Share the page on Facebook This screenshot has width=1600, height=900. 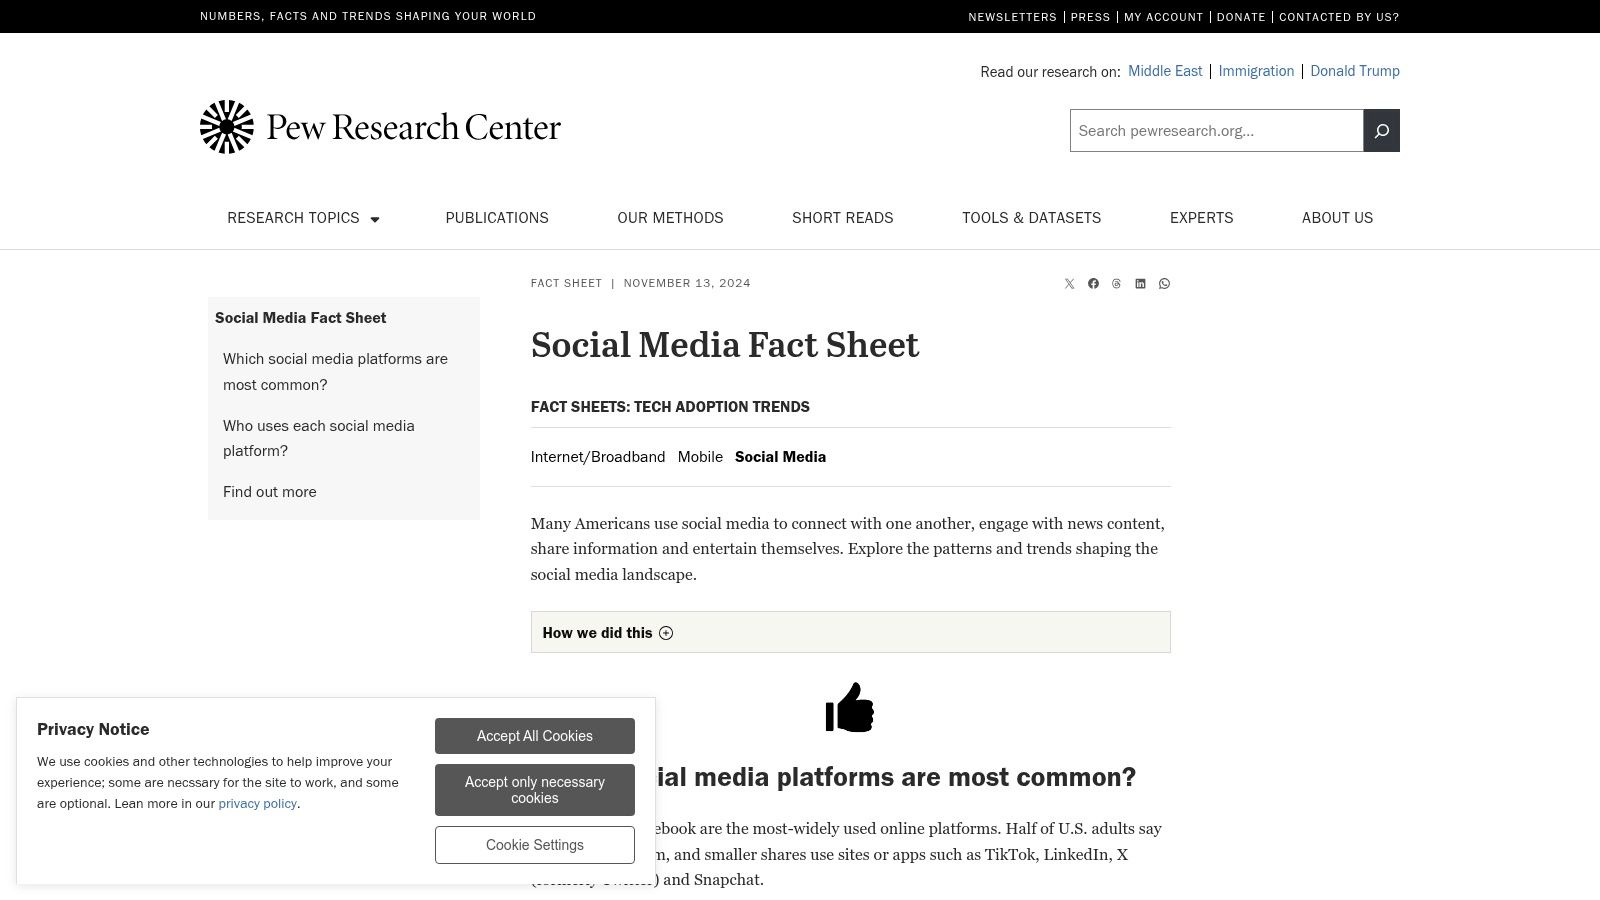(x=1093, y=283)
